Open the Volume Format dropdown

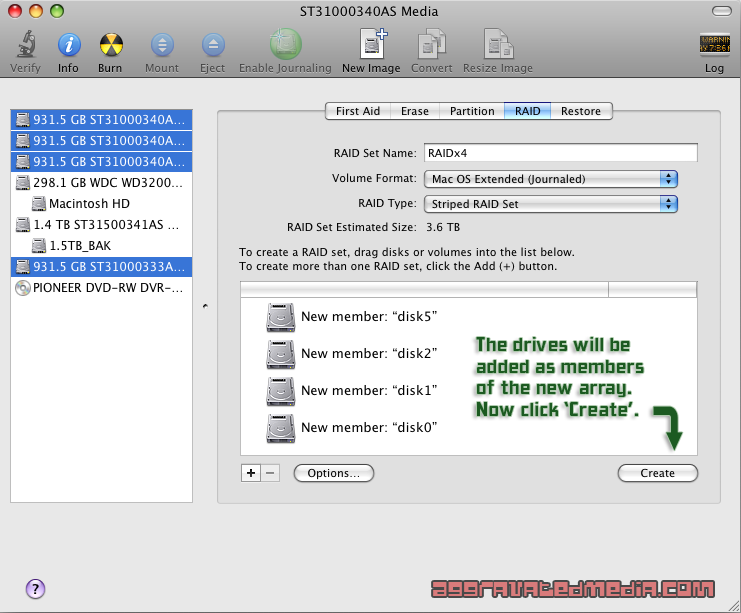pos(551,179)
